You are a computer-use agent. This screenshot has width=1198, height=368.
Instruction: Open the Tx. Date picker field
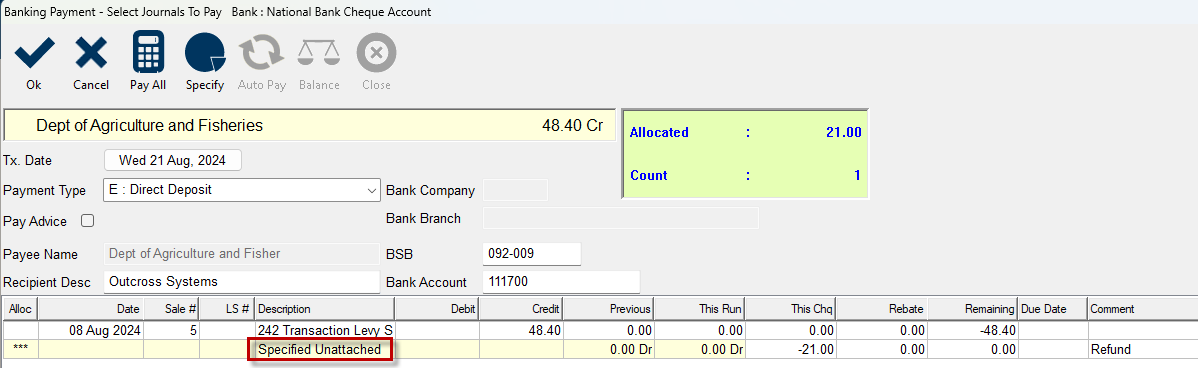click(173, 160)
